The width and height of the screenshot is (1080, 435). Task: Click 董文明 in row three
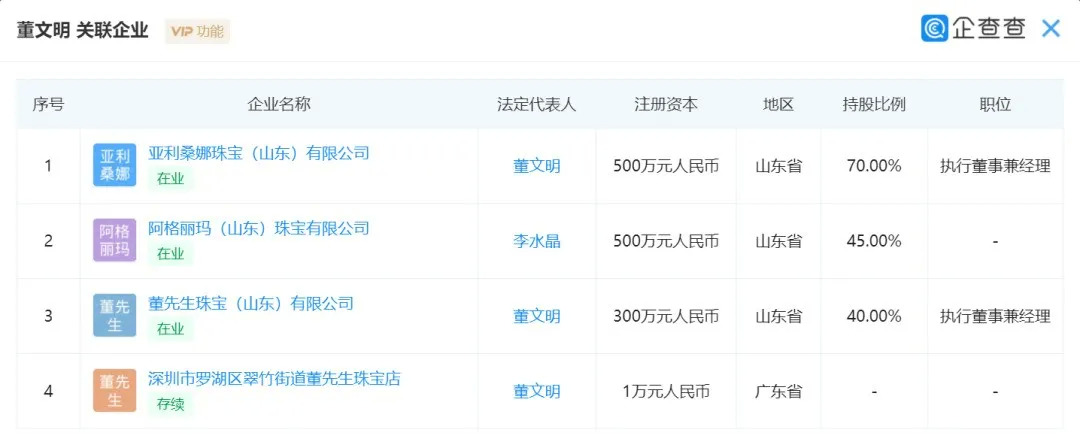click(537, 316)
